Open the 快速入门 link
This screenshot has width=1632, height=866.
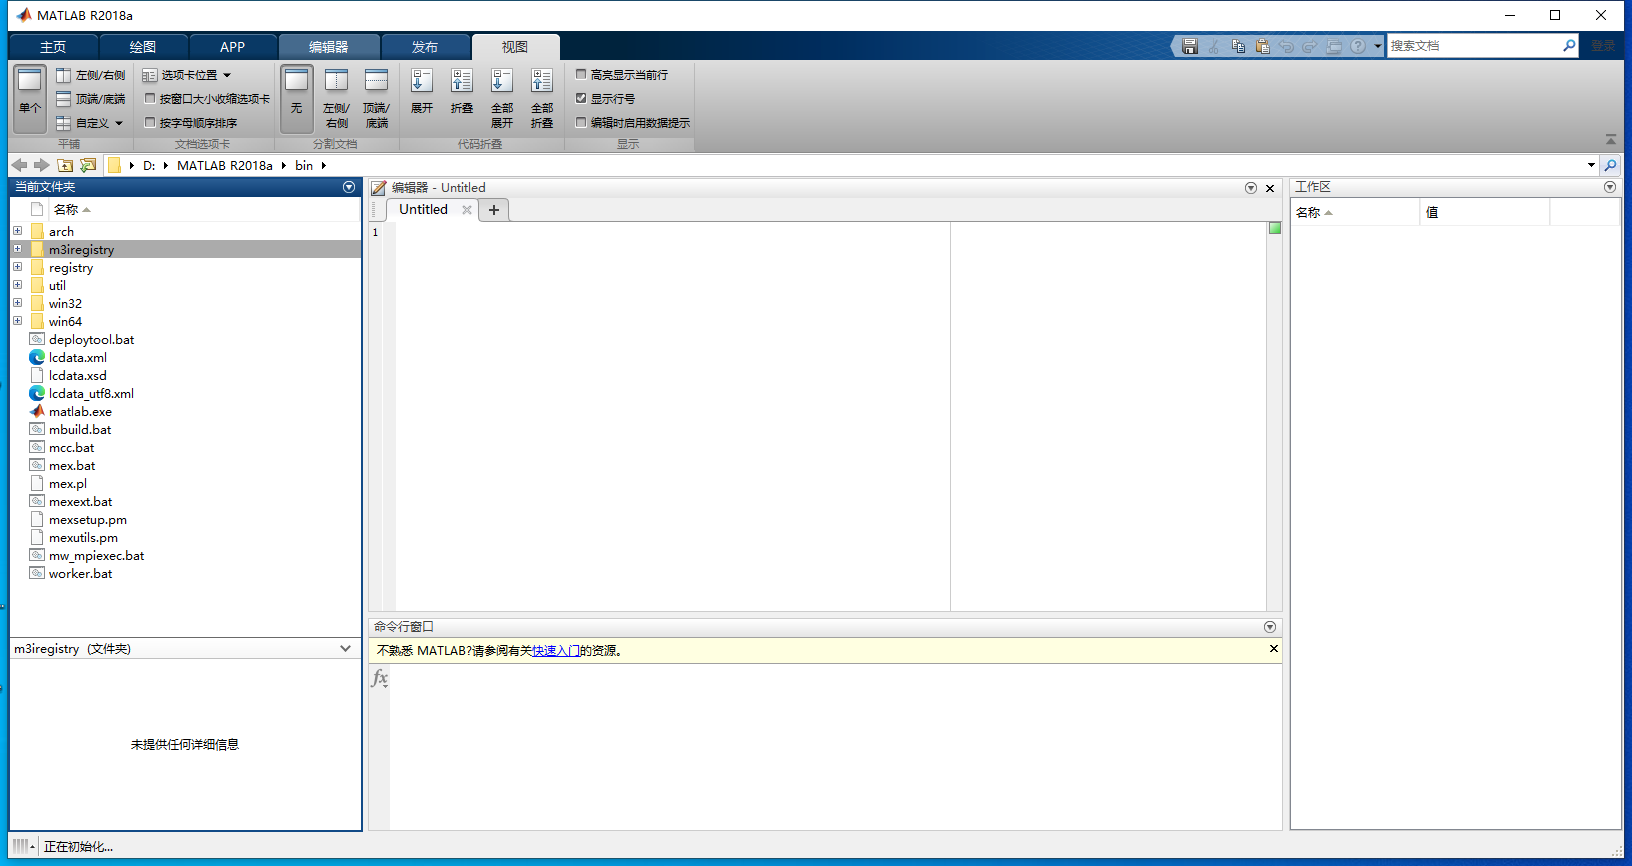(556, 651)
